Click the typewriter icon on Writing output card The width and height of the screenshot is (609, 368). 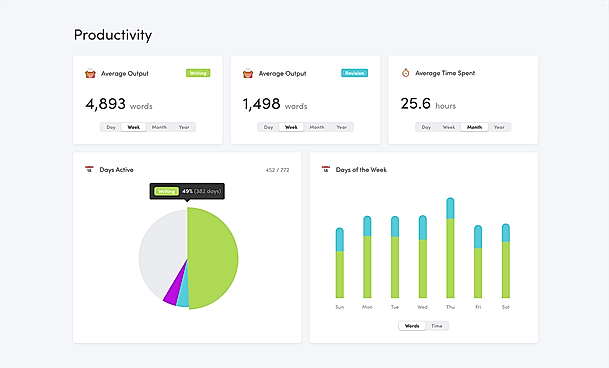90,73
